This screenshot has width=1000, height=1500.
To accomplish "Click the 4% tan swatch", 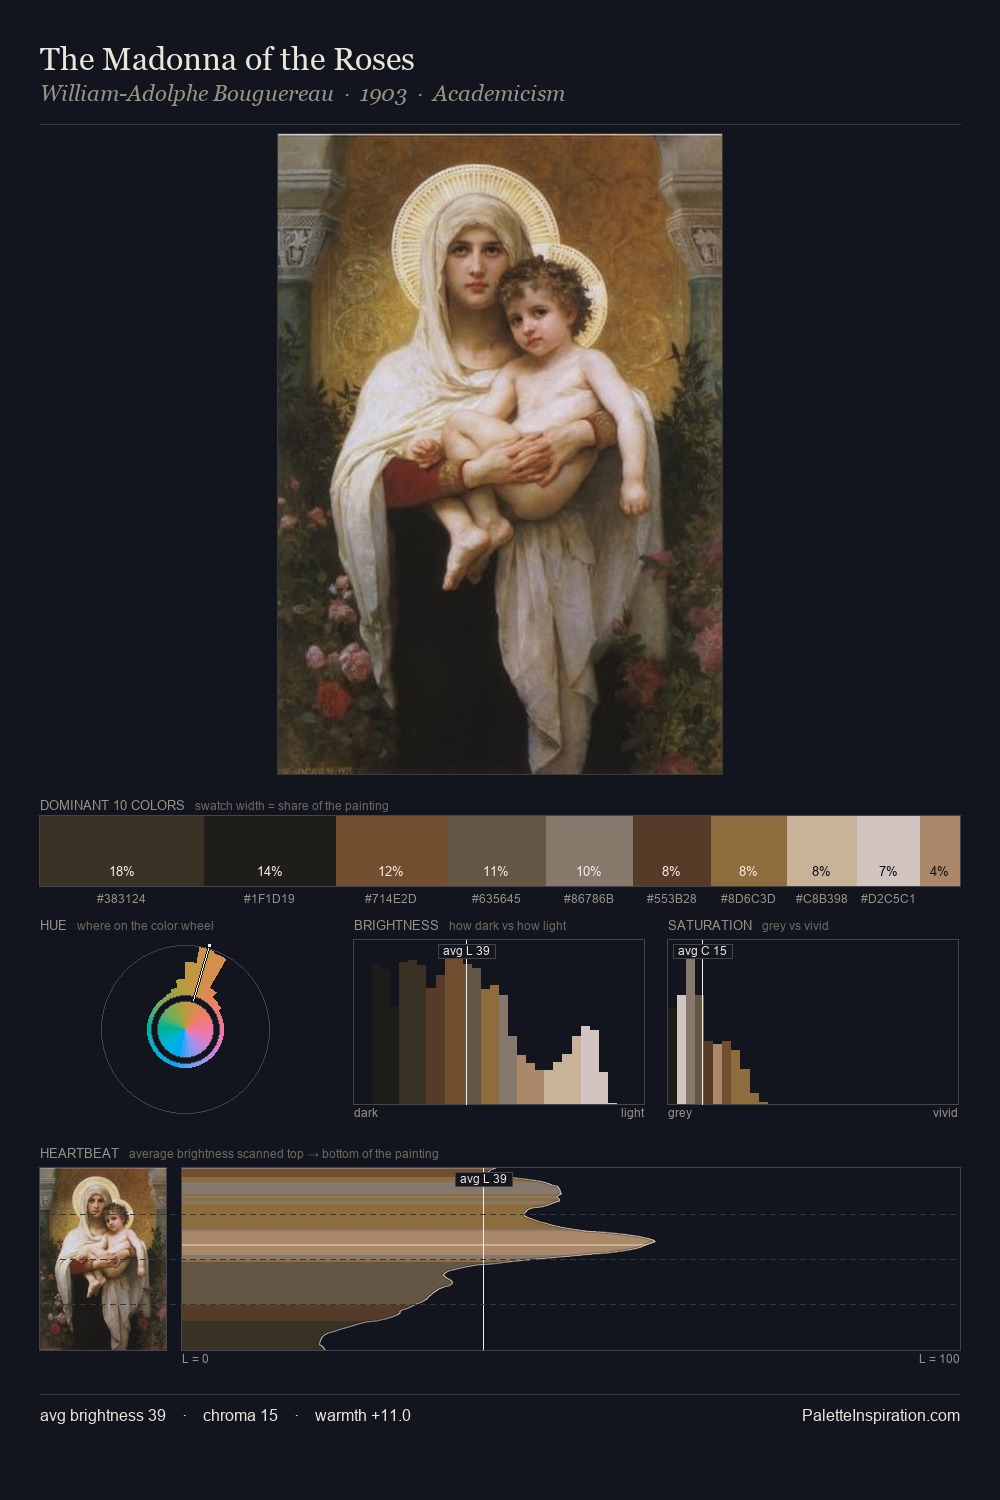I will (940, 851).
